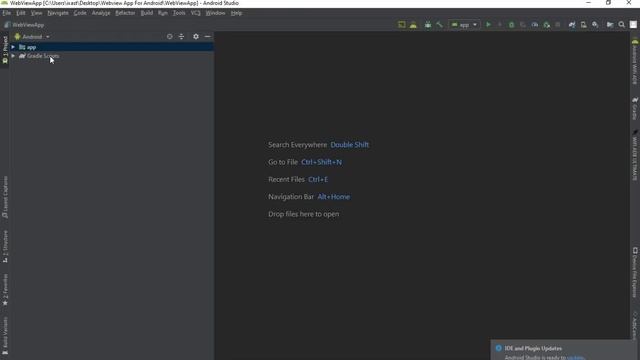Click the Collapse All icon in Project panel
The height and width of the screenshot is (360, 640).
coord(181,37)
